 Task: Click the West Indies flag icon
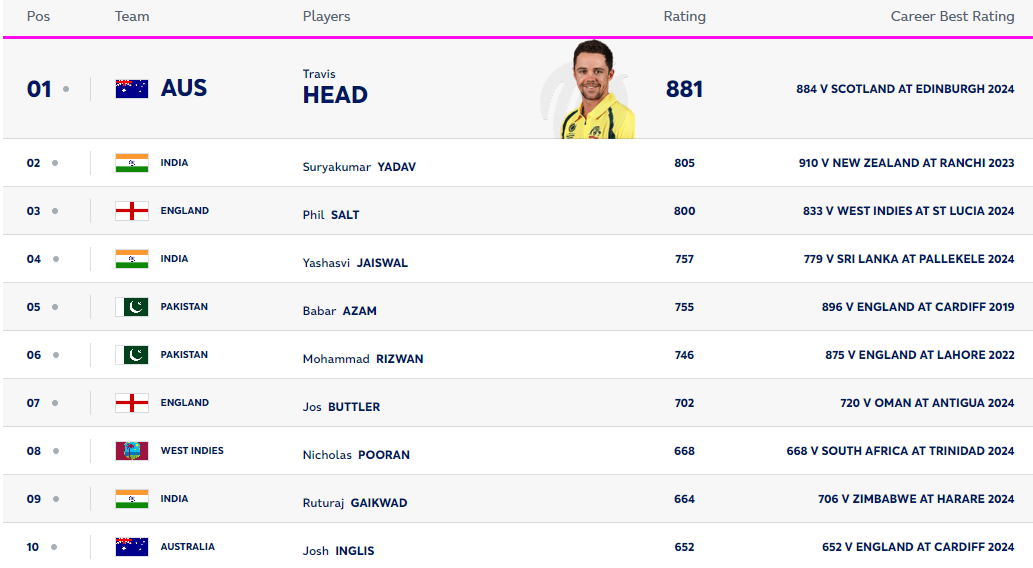132,451
